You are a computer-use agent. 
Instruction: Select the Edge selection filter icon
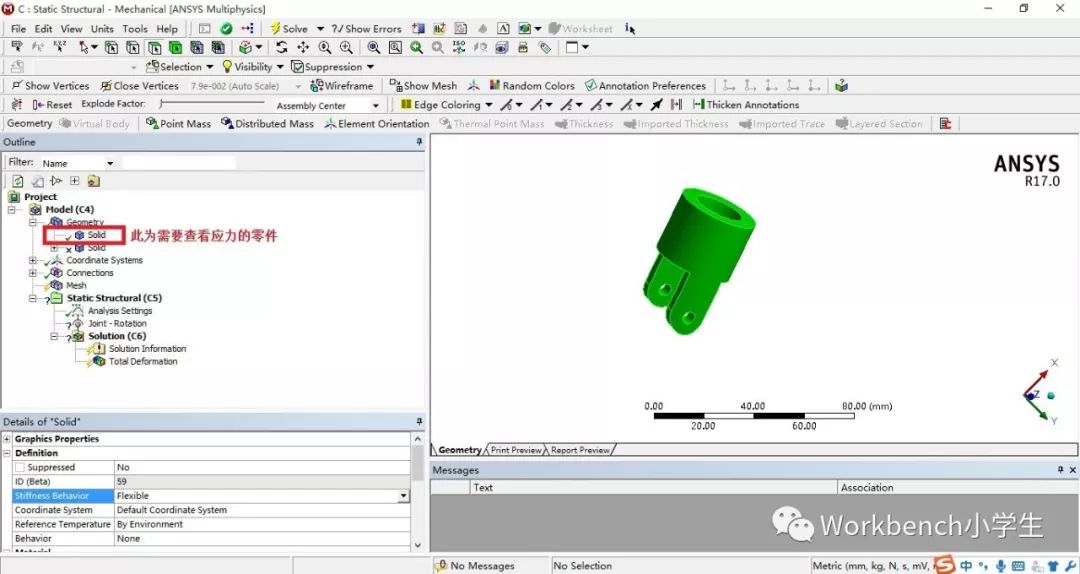133,48
